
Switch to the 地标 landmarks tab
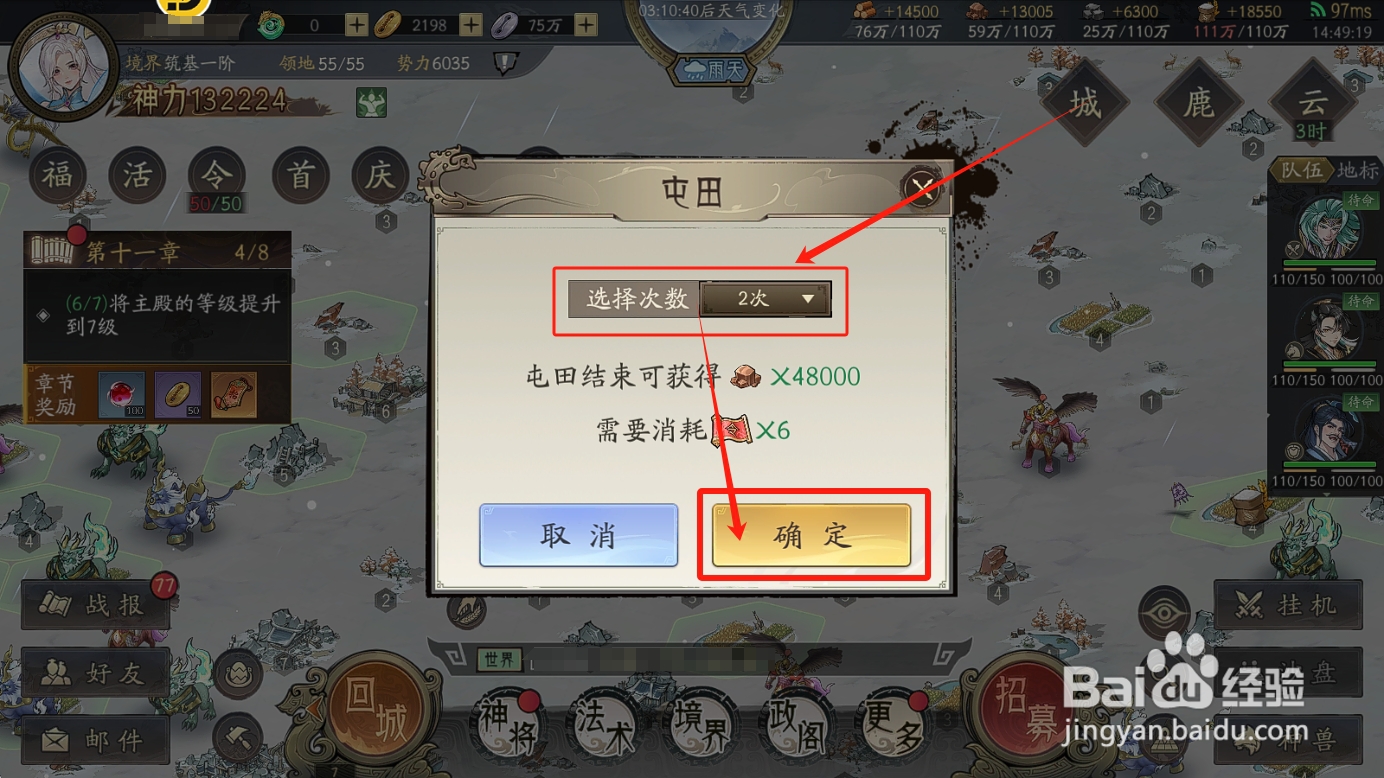[1357, 170]
